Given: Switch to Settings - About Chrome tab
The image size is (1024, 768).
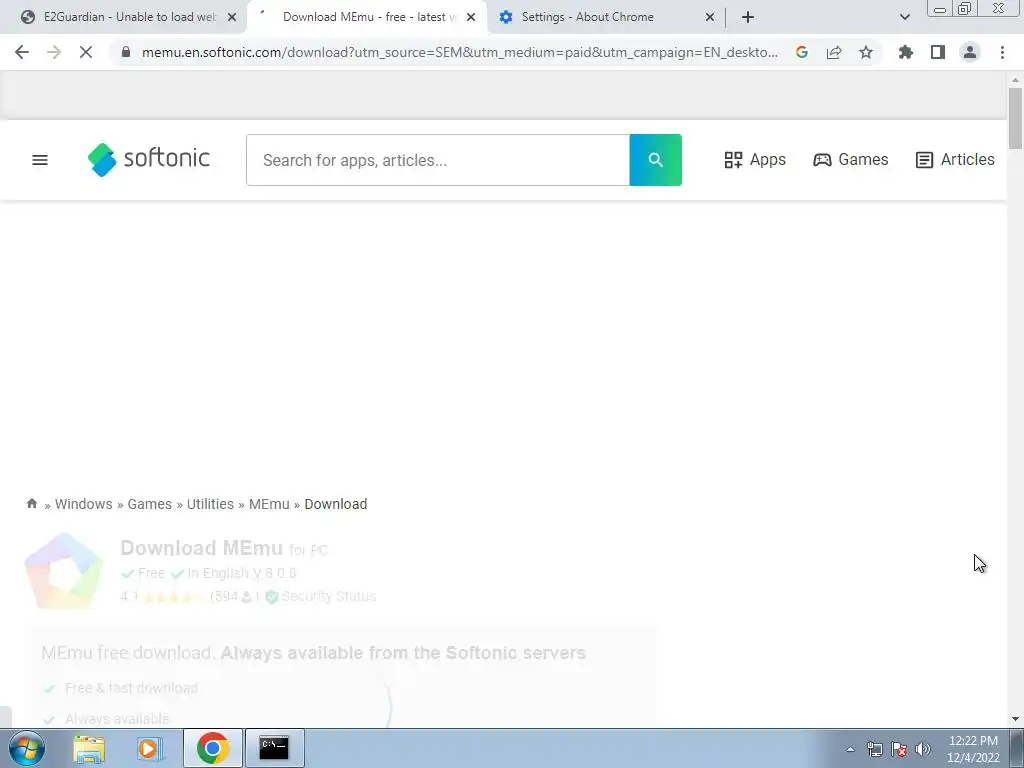Looking at the screenshot, I should (587, 17).
